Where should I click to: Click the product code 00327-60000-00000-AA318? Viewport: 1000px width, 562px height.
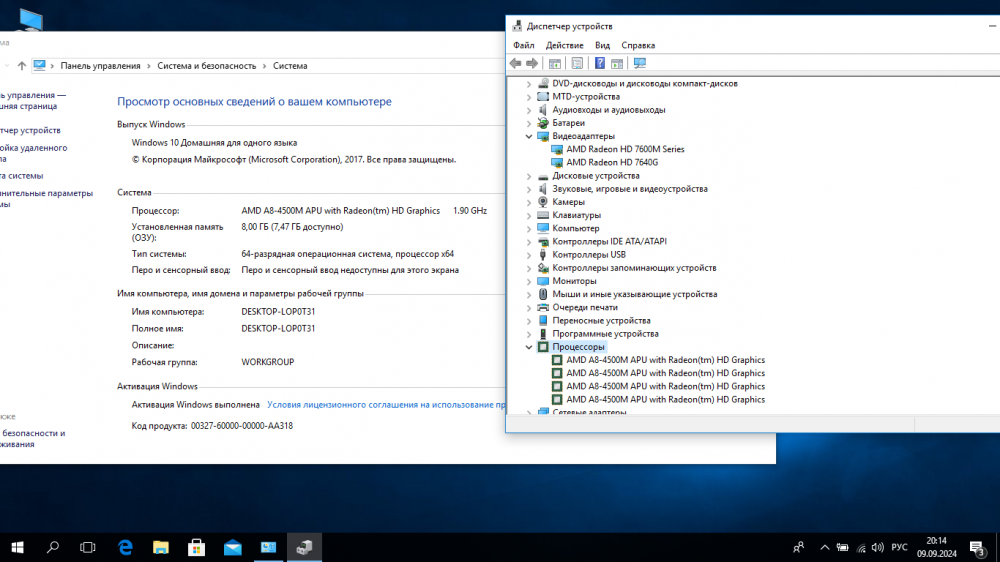[x=242, y=425]
